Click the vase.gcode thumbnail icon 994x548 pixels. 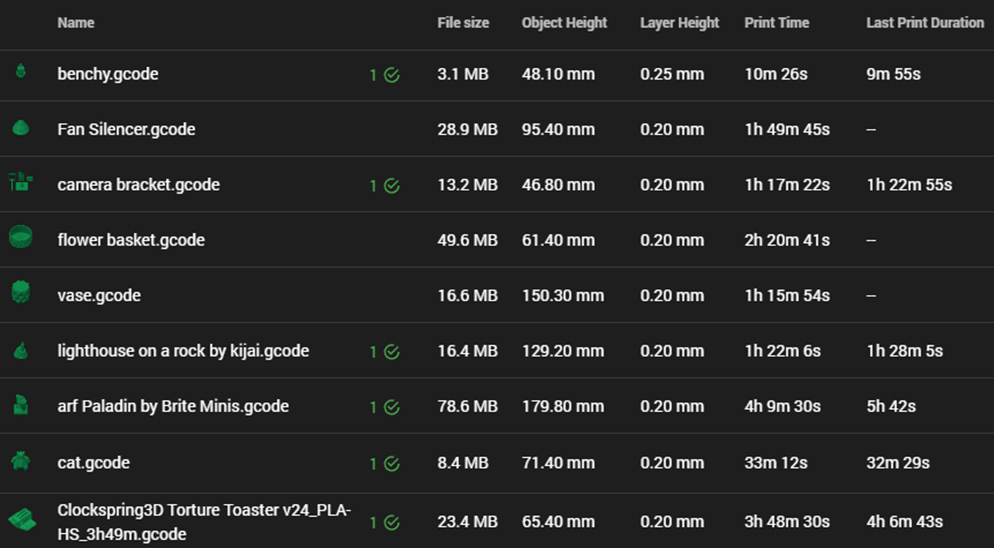click(x=20, y=292)
